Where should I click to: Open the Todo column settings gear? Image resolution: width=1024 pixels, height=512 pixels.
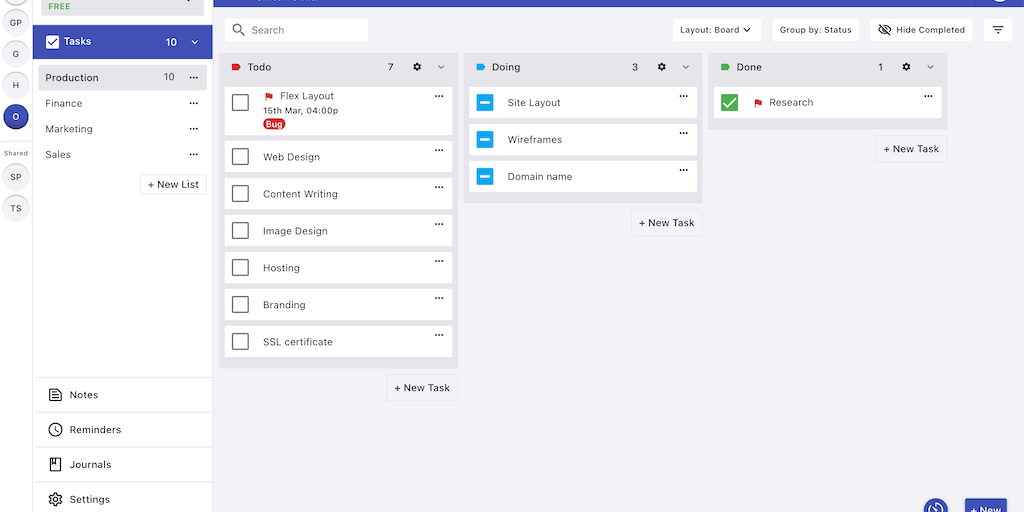(417, 67)
